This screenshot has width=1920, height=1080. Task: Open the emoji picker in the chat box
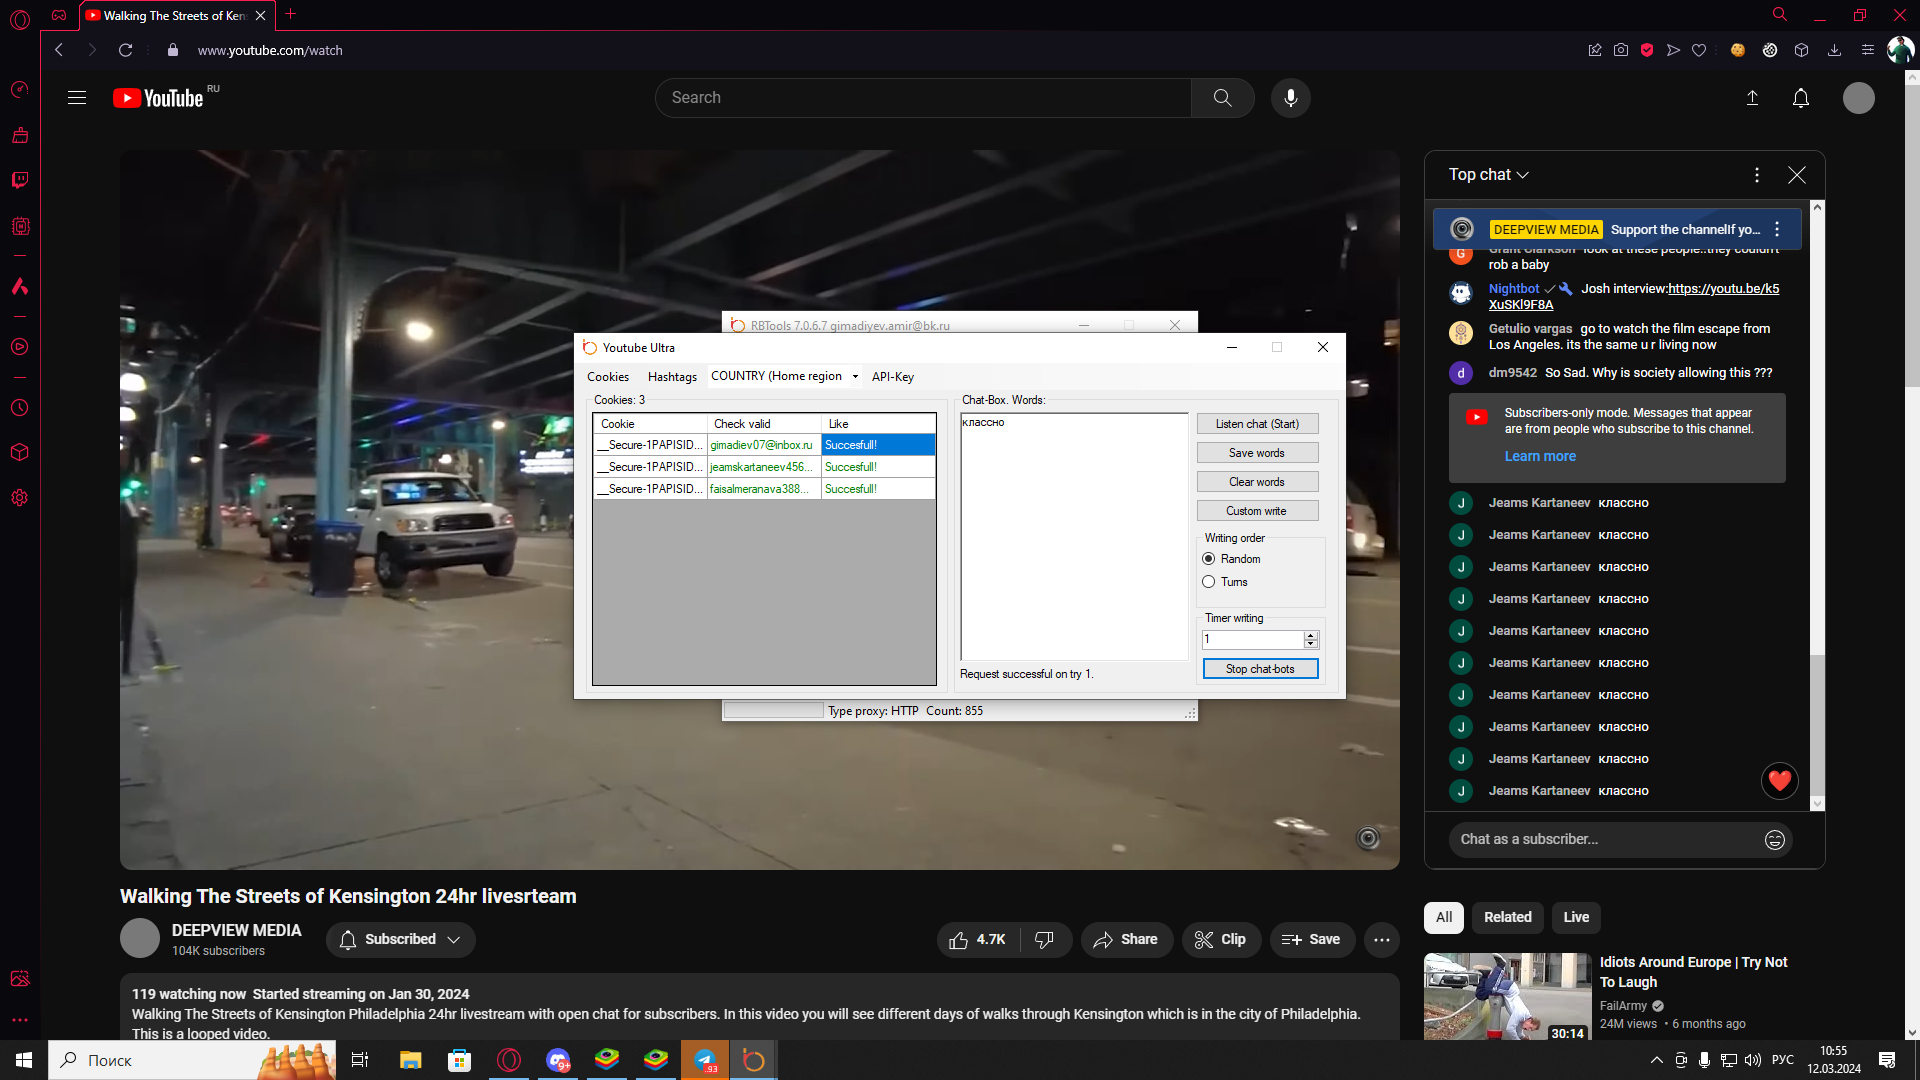(1774, 840)
